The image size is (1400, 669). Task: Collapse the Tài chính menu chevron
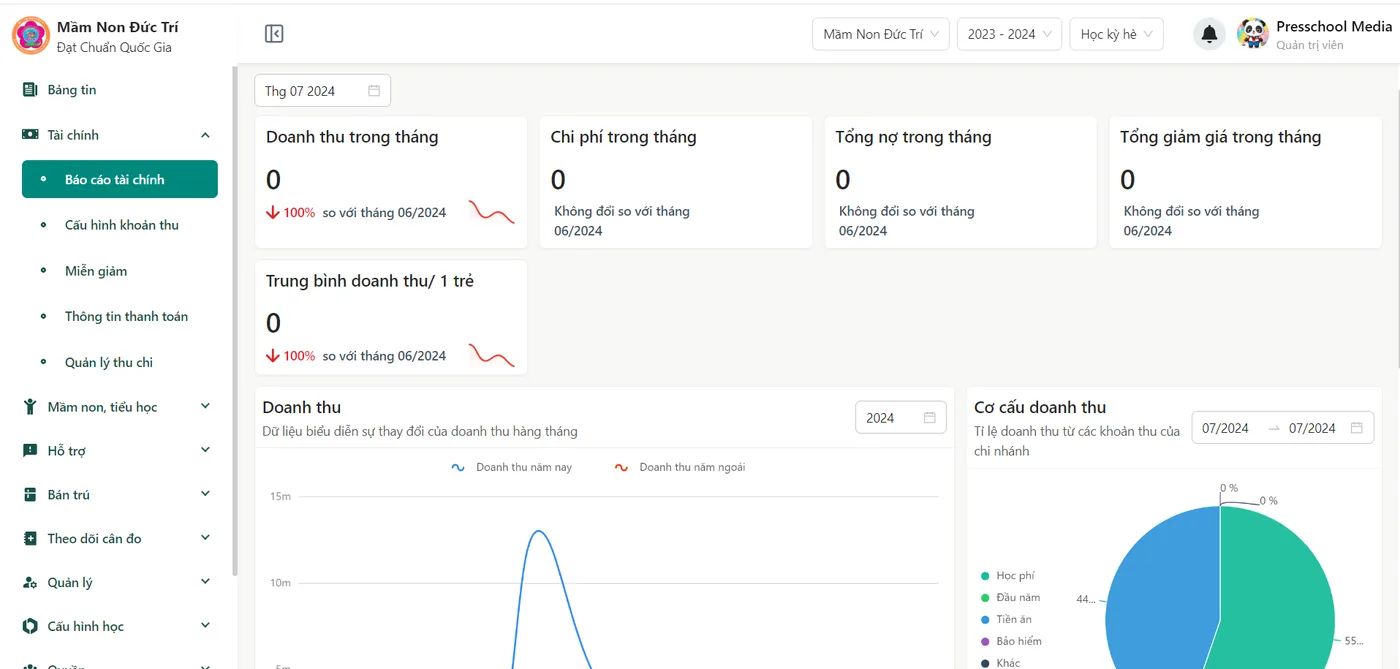(205, 135)
